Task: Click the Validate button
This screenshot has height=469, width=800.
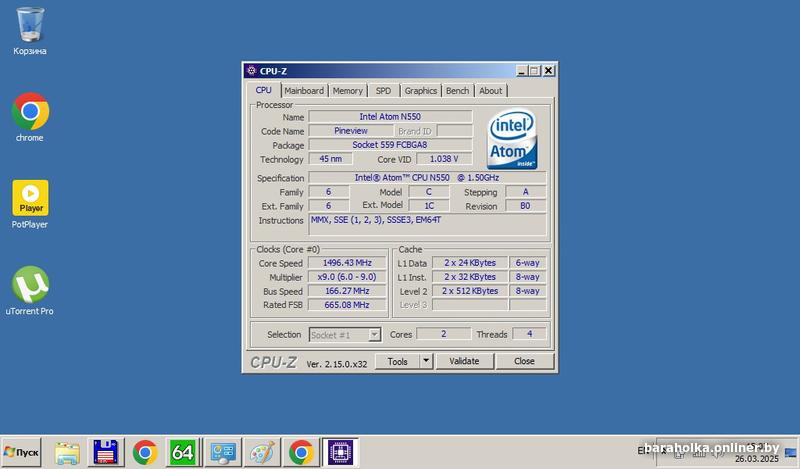Action: tap(464, 361)
